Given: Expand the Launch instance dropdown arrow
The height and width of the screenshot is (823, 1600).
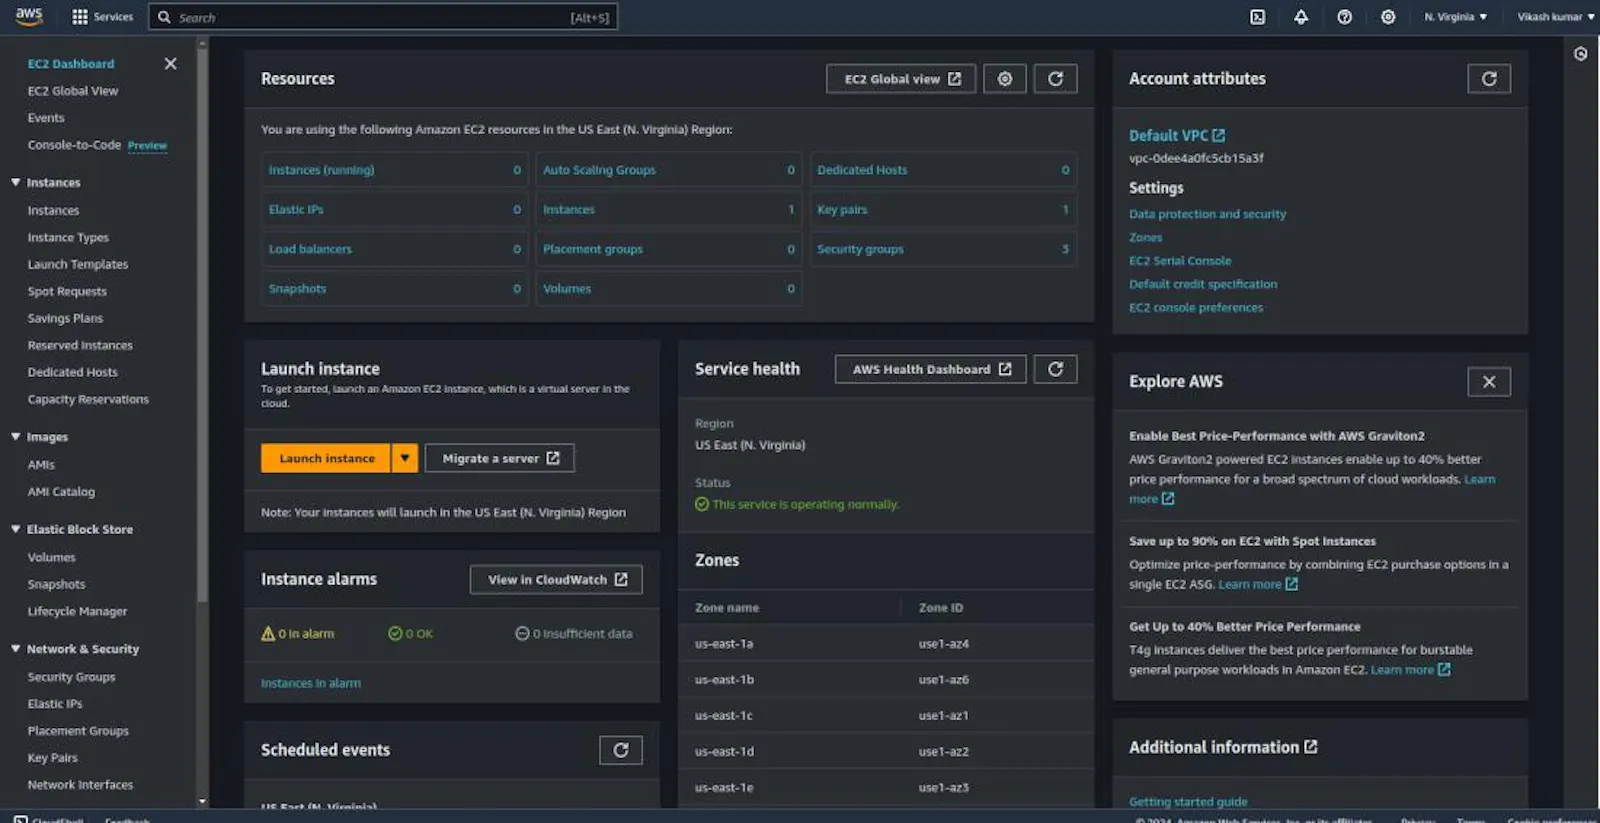Looking at the screenshot, I should [405, 458].
